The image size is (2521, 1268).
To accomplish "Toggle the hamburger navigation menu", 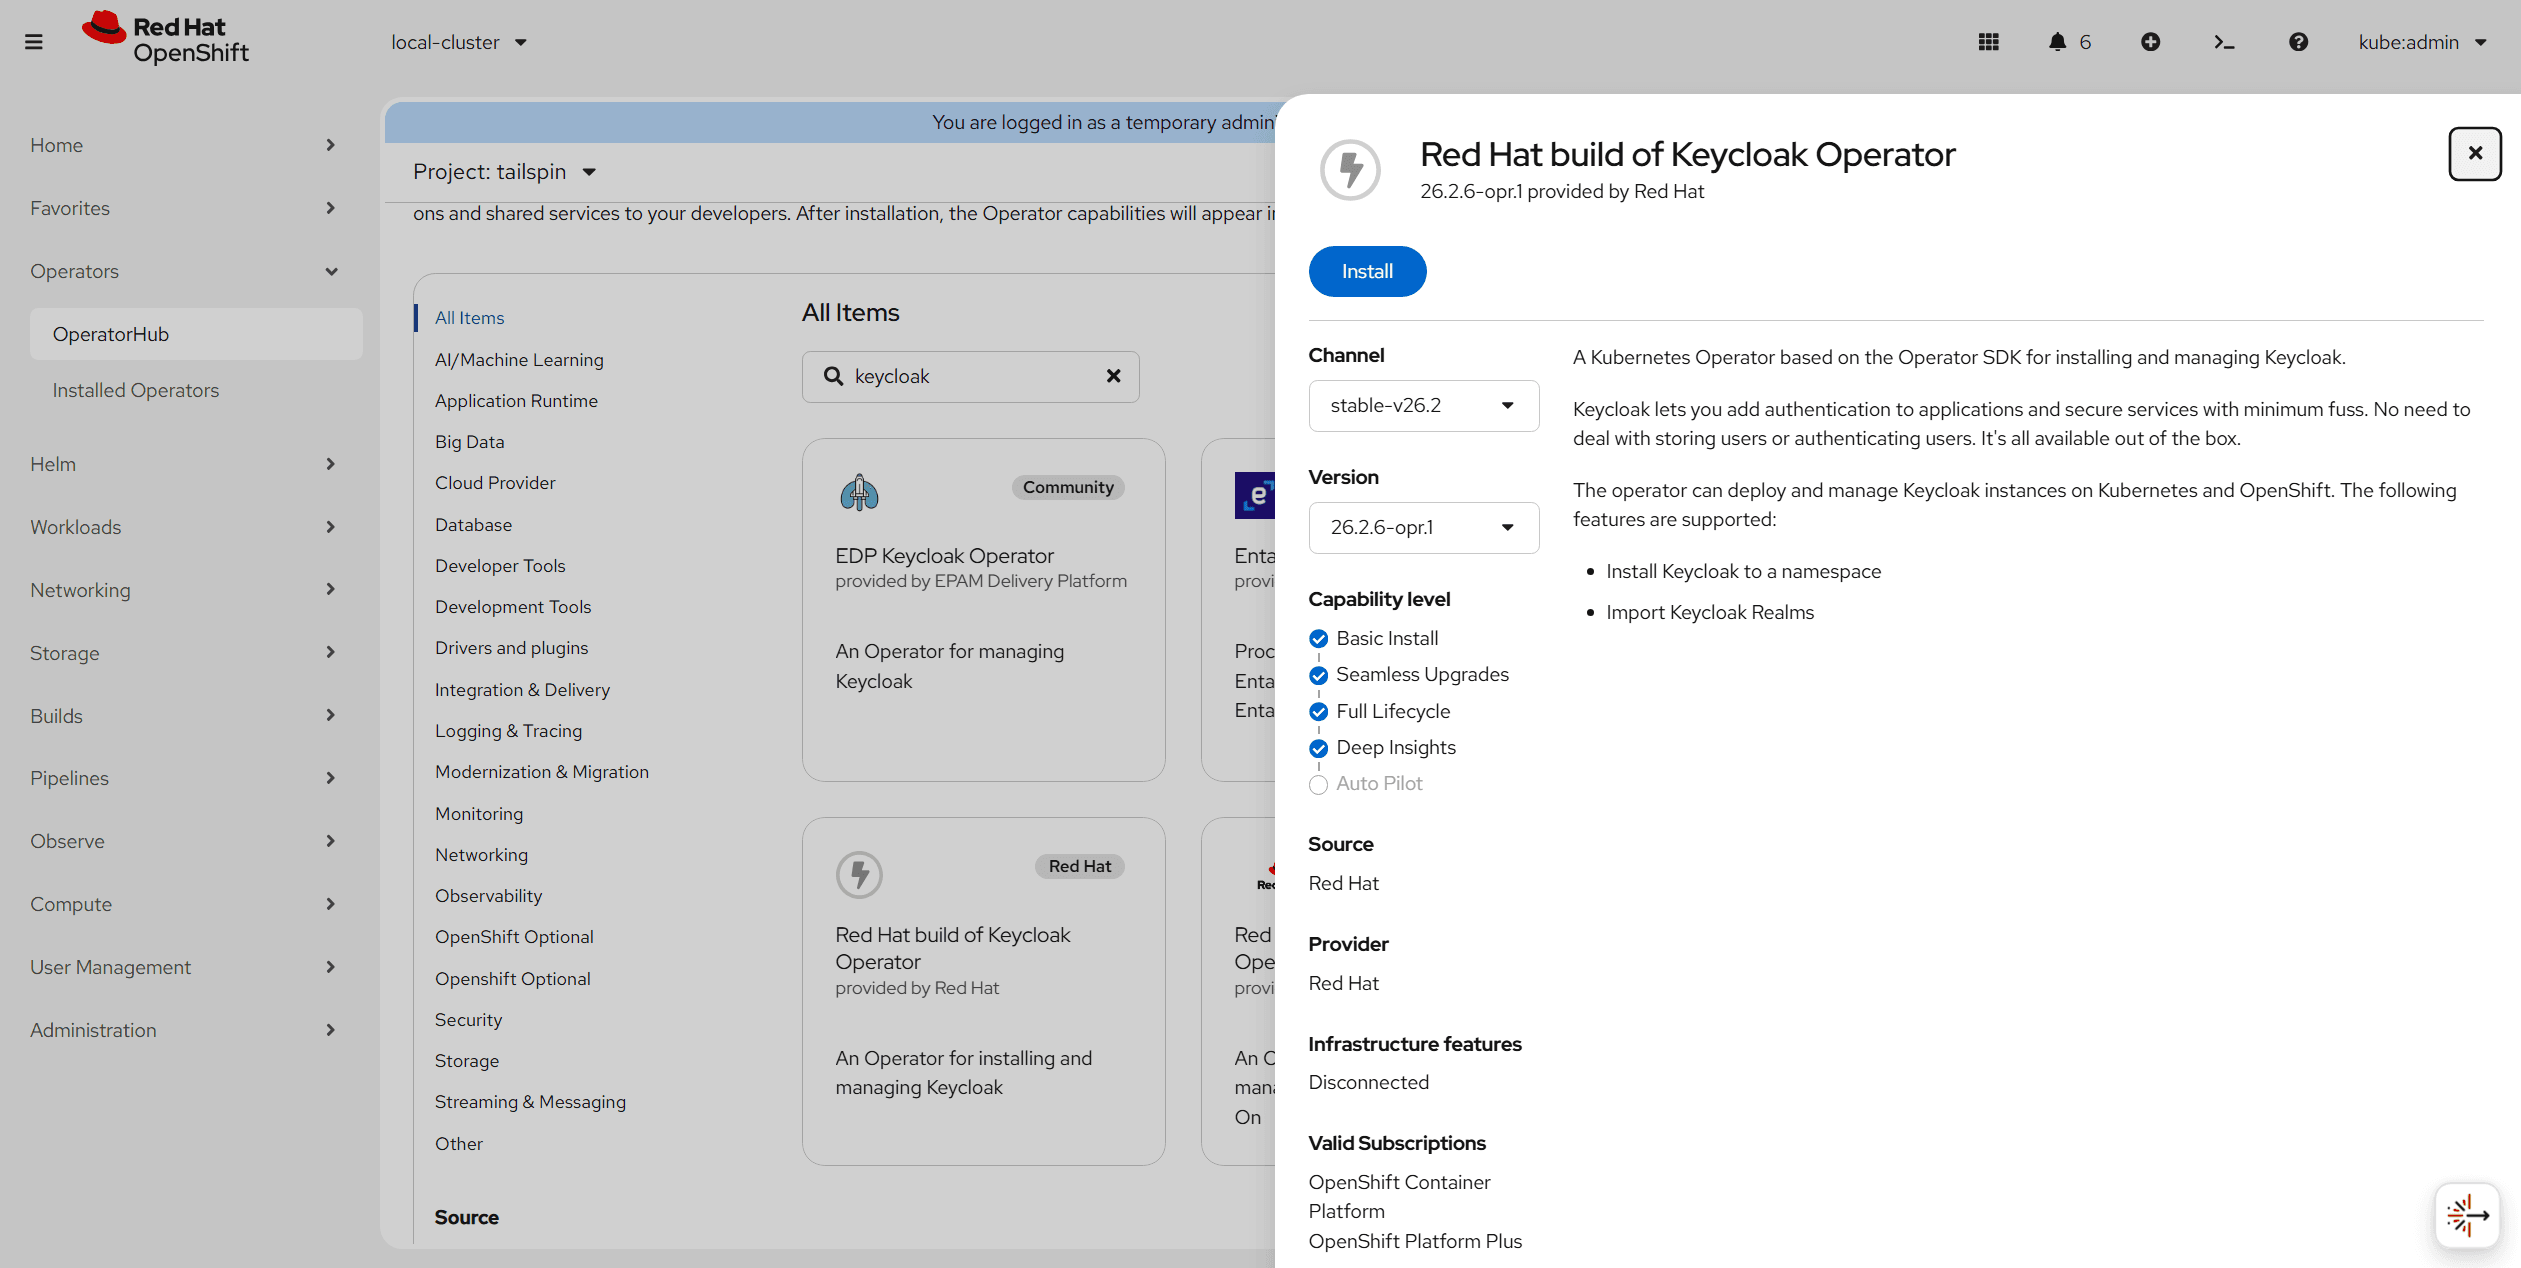I will (x=34, y=42).
